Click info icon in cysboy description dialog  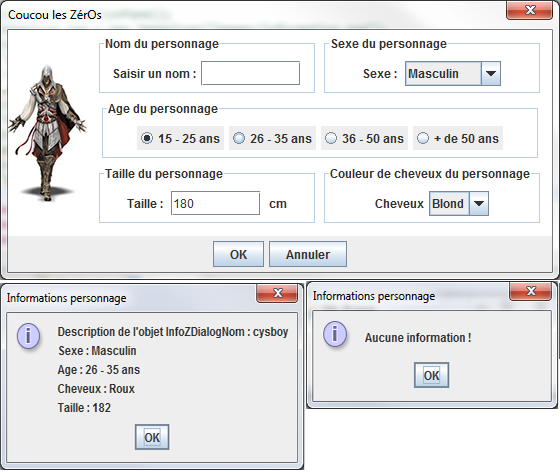point(29,336)
